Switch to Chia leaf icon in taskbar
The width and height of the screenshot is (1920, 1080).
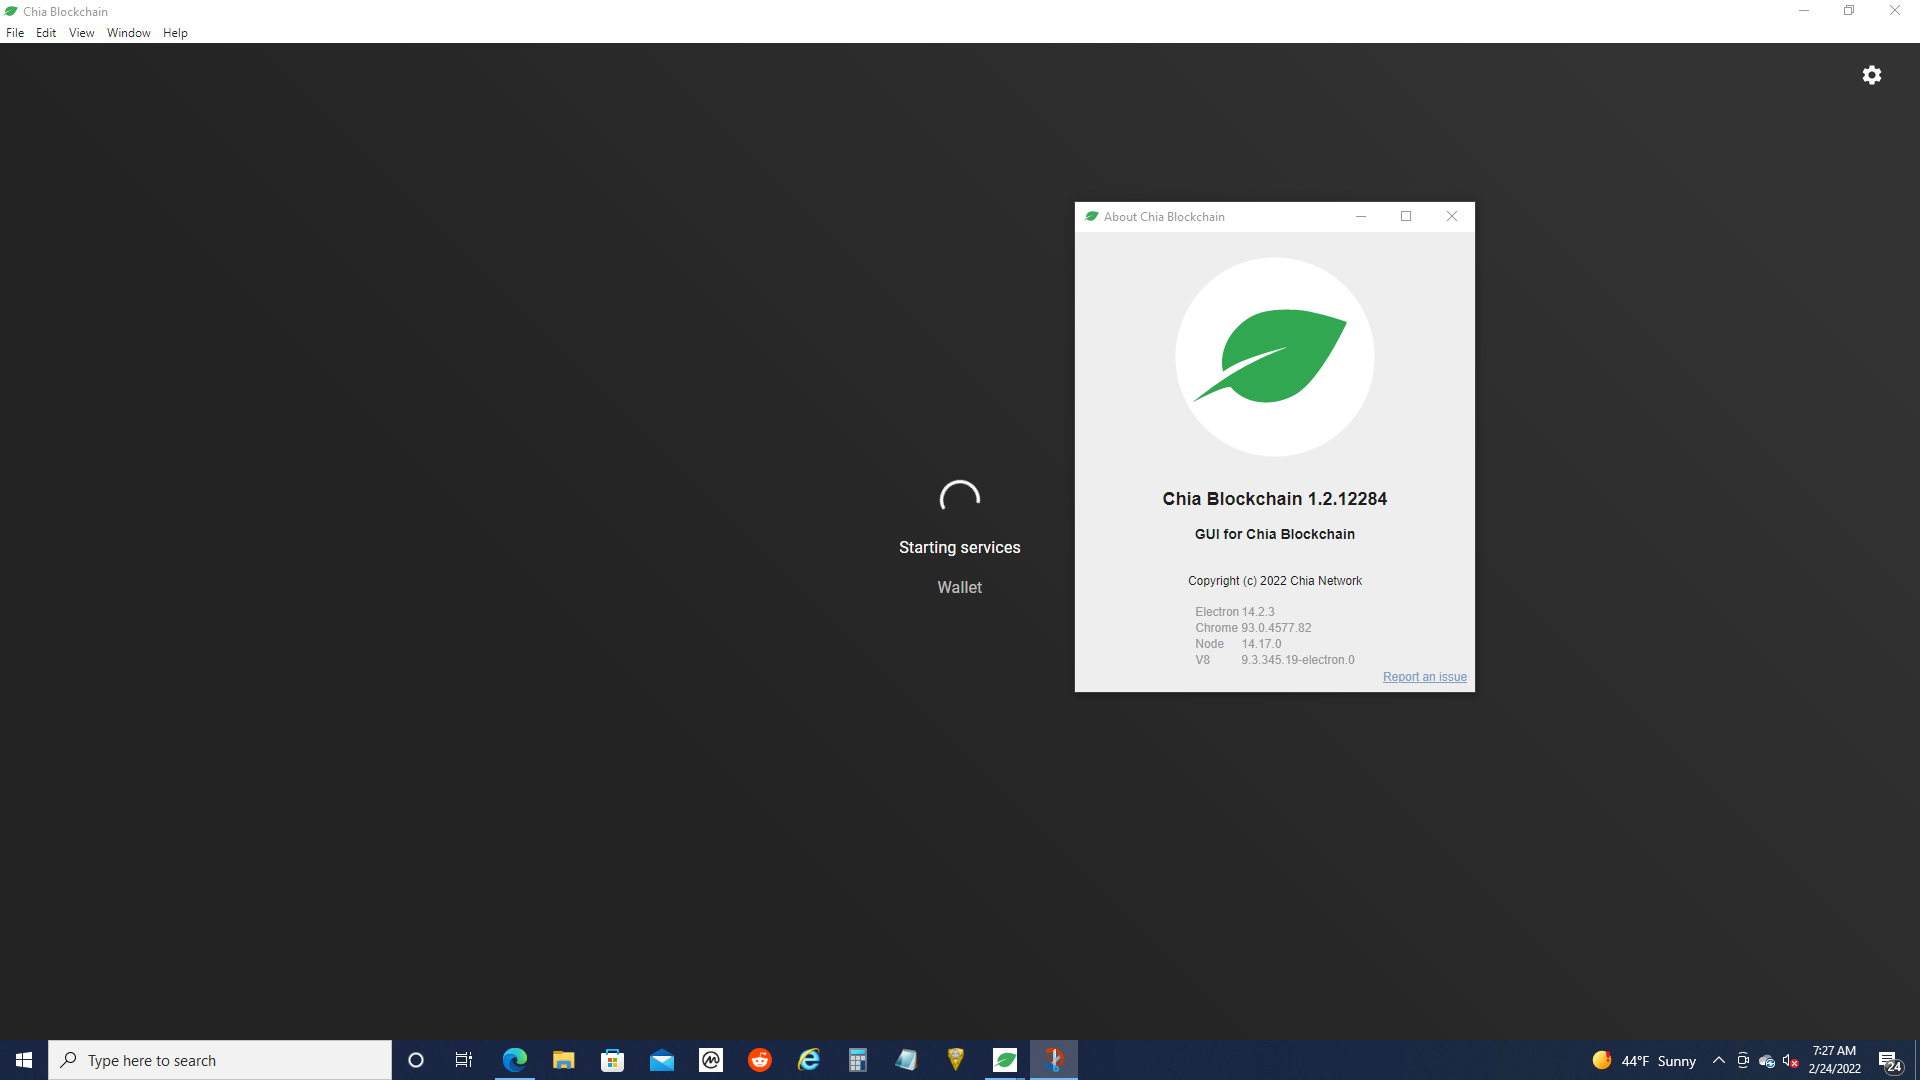click(x=1004, y=1060)
